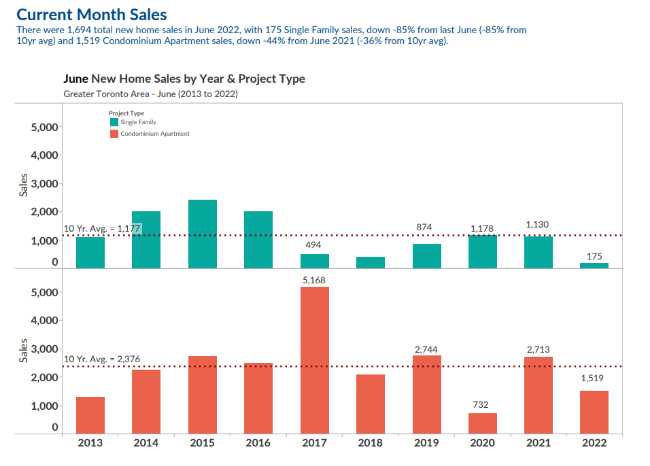Click the 2015 Single Family teal bar
The width and height of the screenshot is (650, 466).
point(202,234)
